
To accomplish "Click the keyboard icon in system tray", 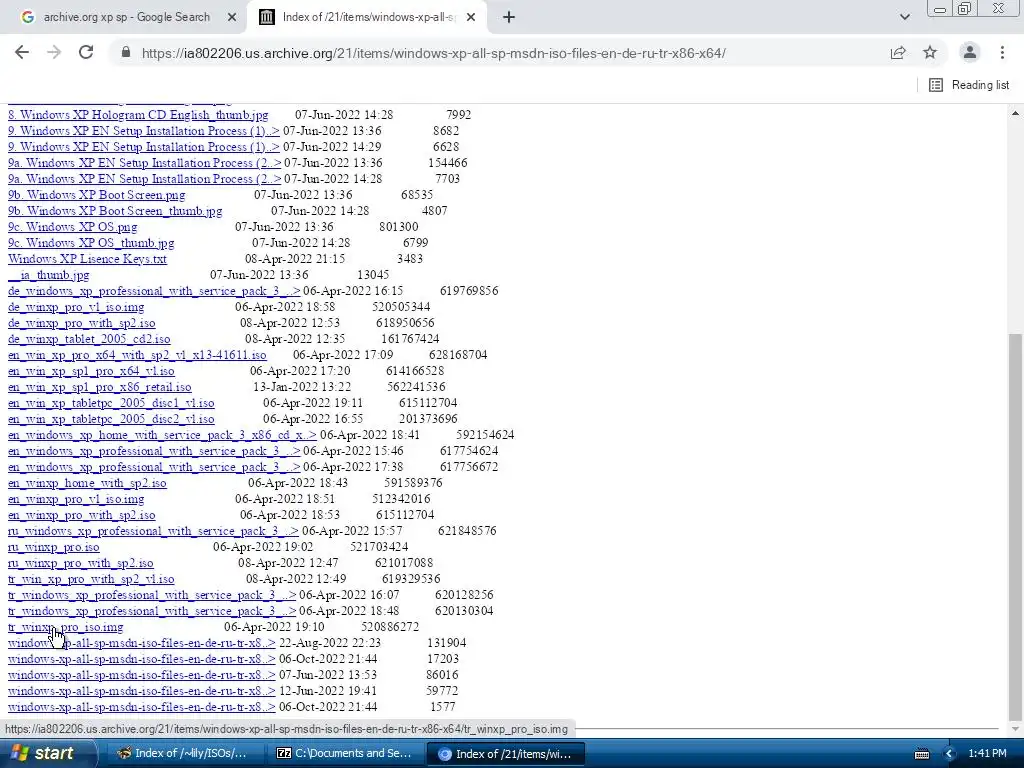I will click(921, 754).
